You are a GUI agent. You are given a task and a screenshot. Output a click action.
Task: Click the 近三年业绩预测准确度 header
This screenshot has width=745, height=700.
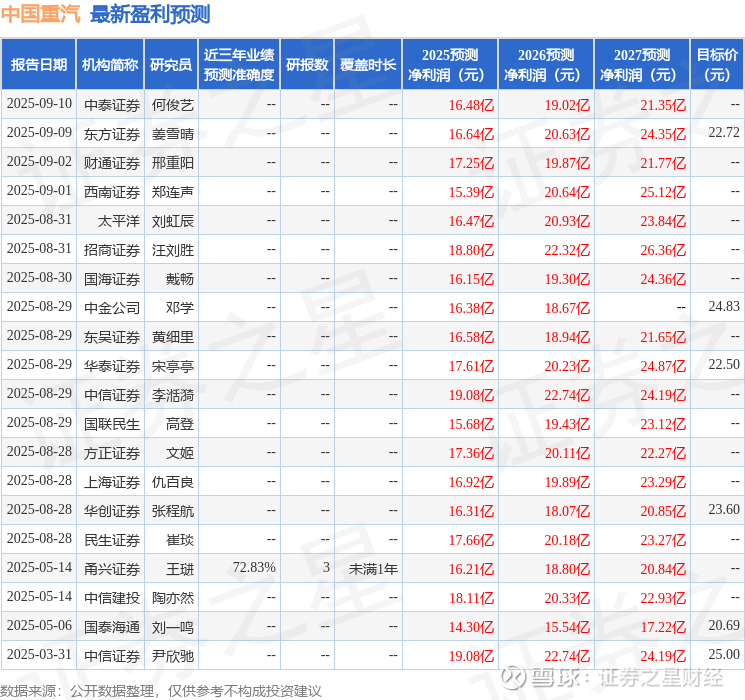pos(239,65)
